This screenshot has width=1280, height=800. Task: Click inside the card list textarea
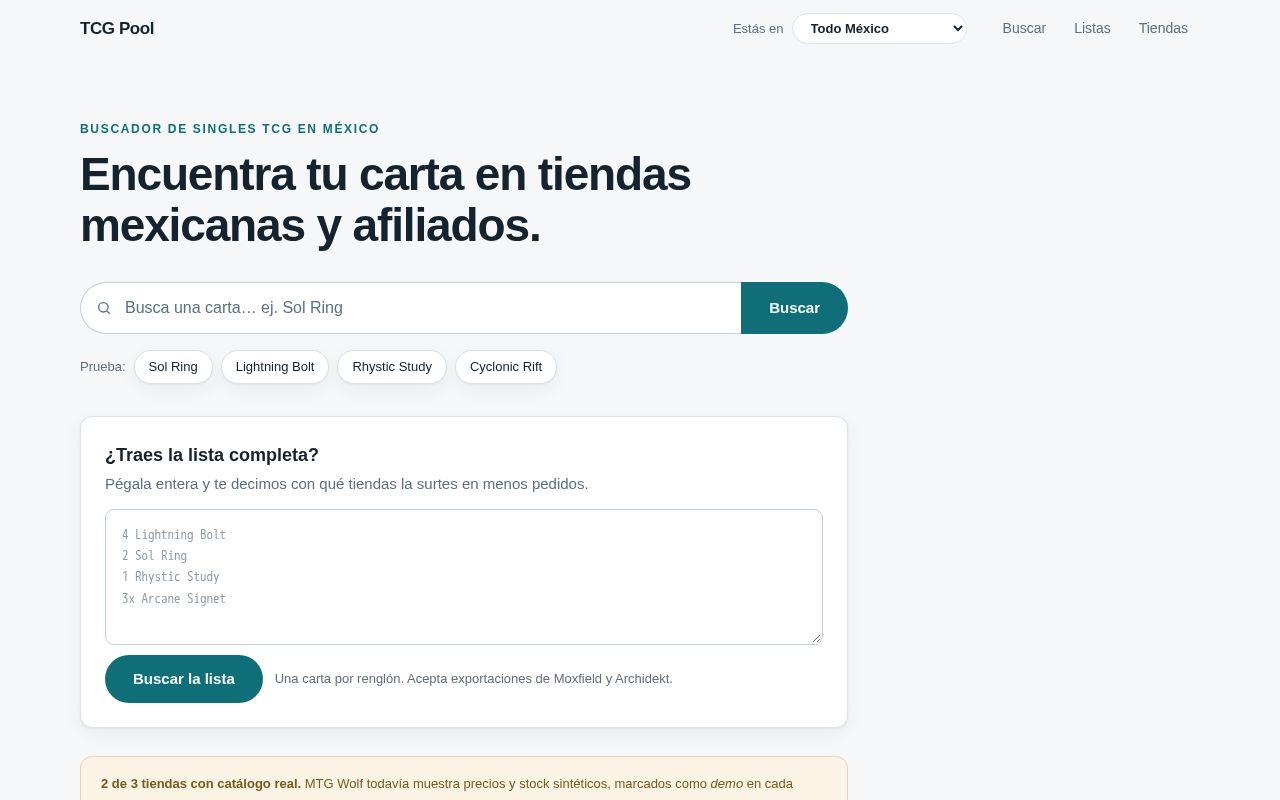coord(464,577)
